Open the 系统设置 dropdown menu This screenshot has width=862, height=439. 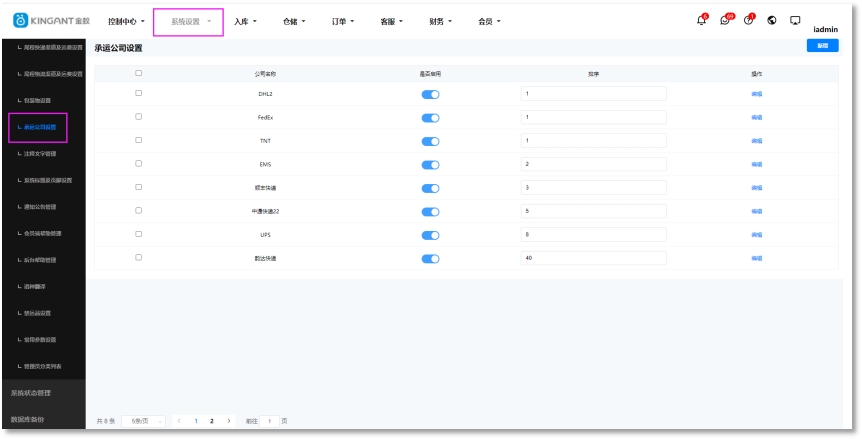[191, 21]
